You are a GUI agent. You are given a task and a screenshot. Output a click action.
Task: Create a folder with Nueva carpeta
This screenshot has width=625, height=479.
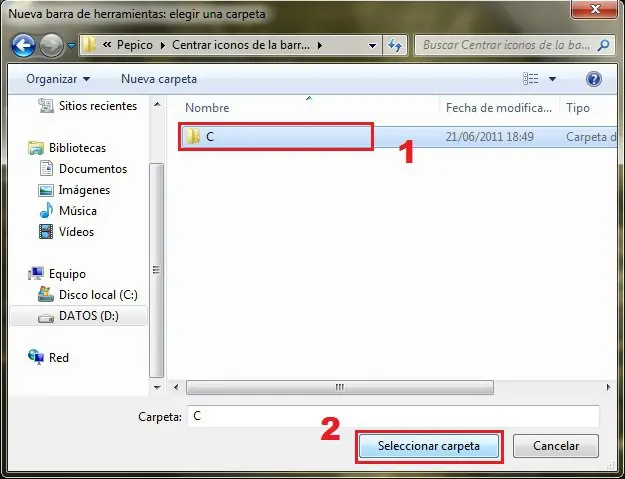159,79
